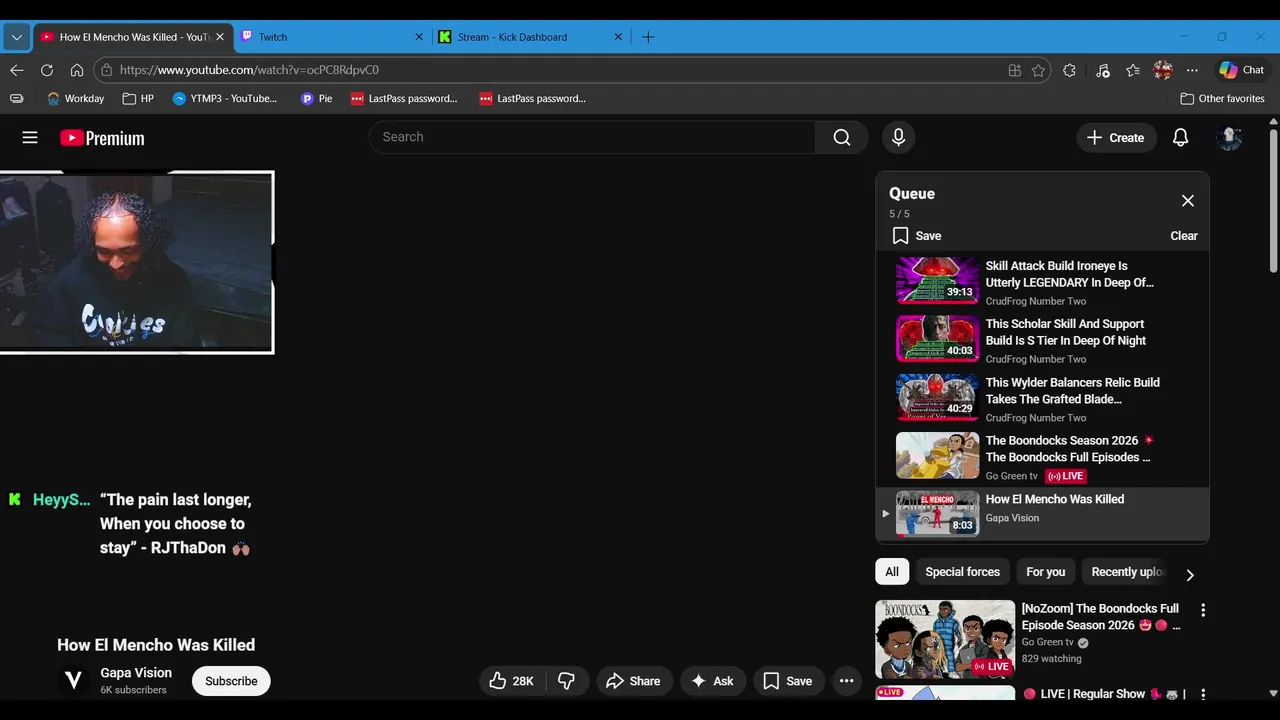Go to YouTube Premium home logo
1280x720 pixels.
click(102, 138)
